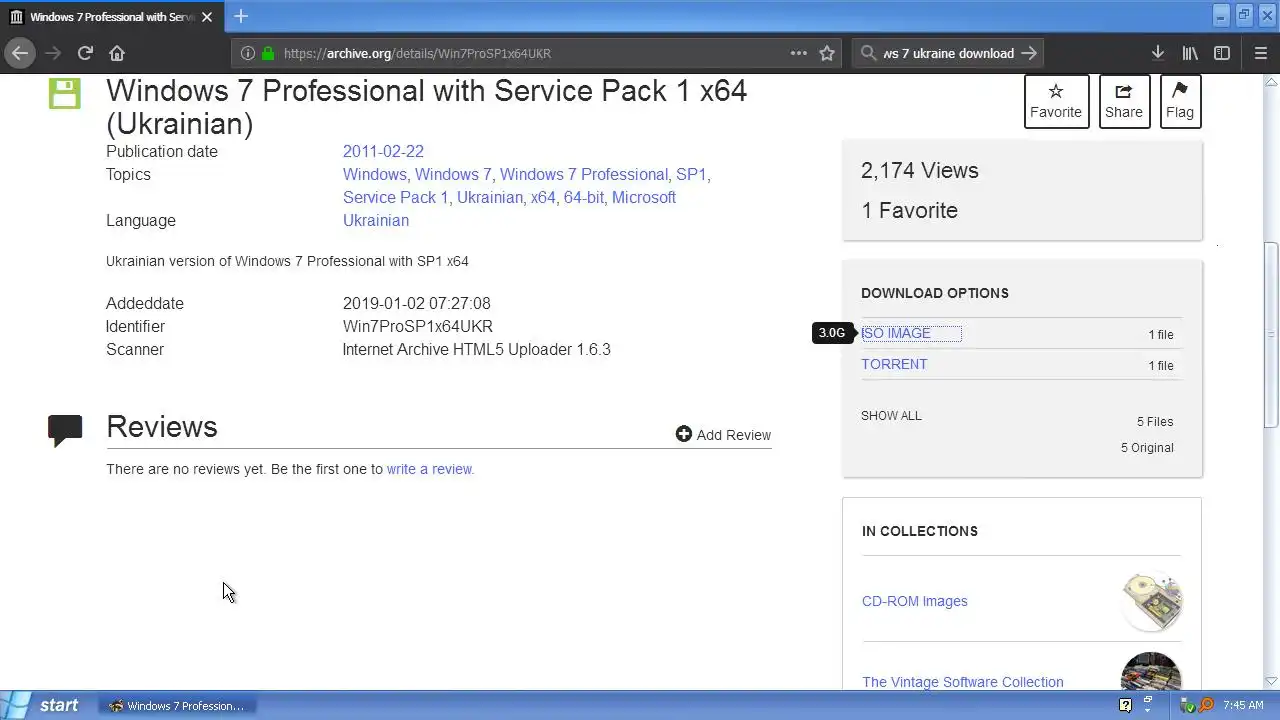1280x720 pixels.
Task: Reload the current page
Action: (x=85, y=53)
